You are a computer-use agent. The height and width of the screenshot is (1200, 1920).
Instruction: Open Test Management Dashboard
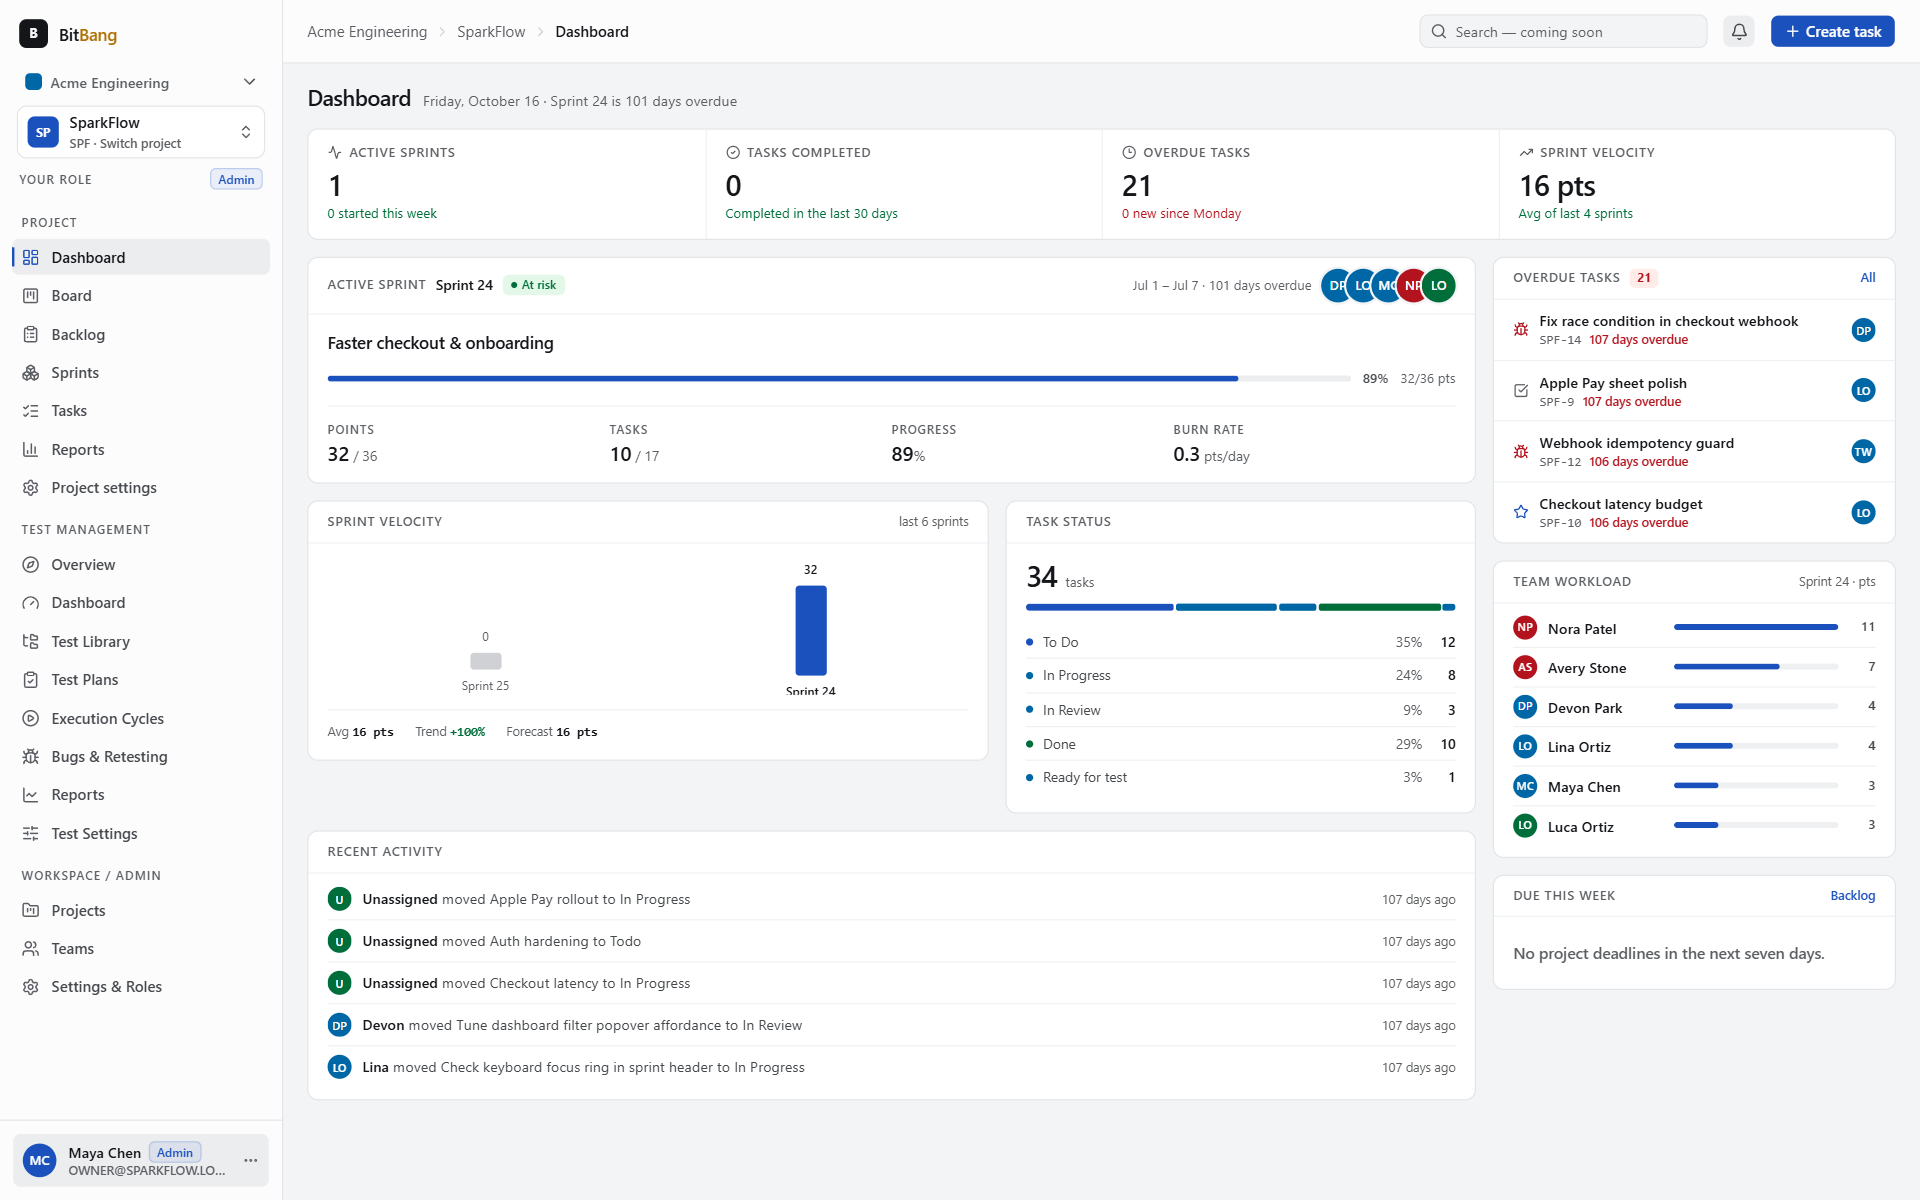point(141,603)
